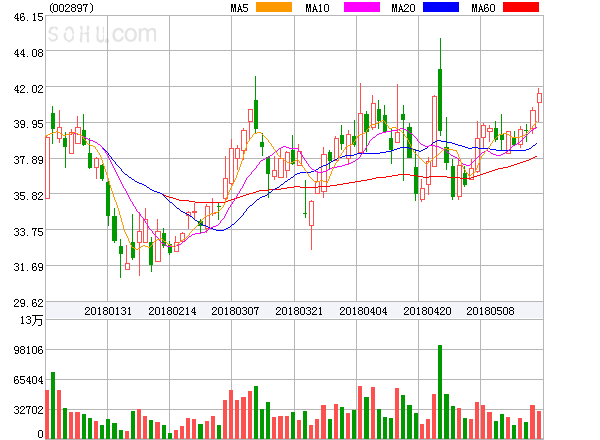Click the MA10 legend label

317,8
